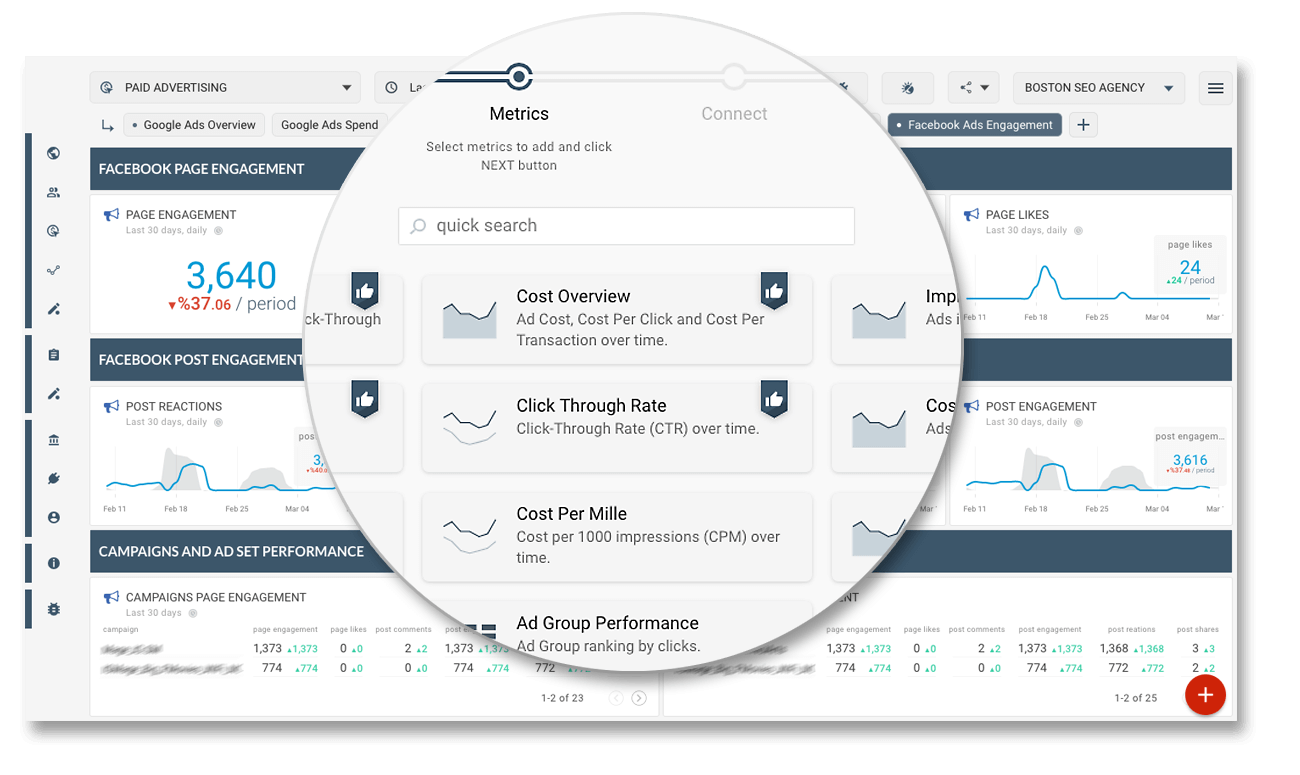Click the Click Through Rate chart thumbnail
Image resolution: width=1300 pixels, height=775 pixels.
pos(469,427)
